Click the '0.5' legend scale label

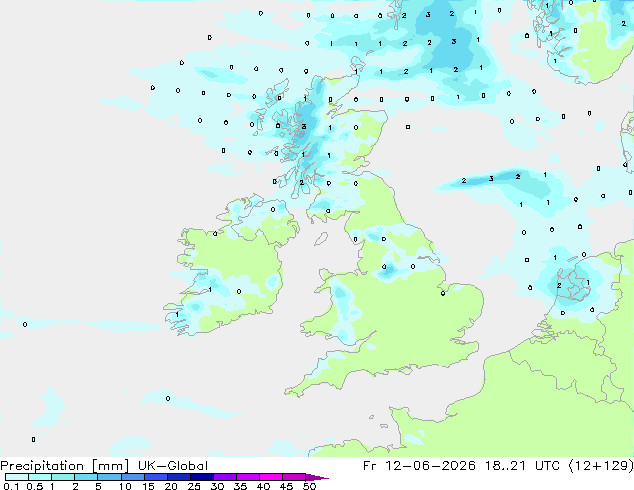(34, 486)
